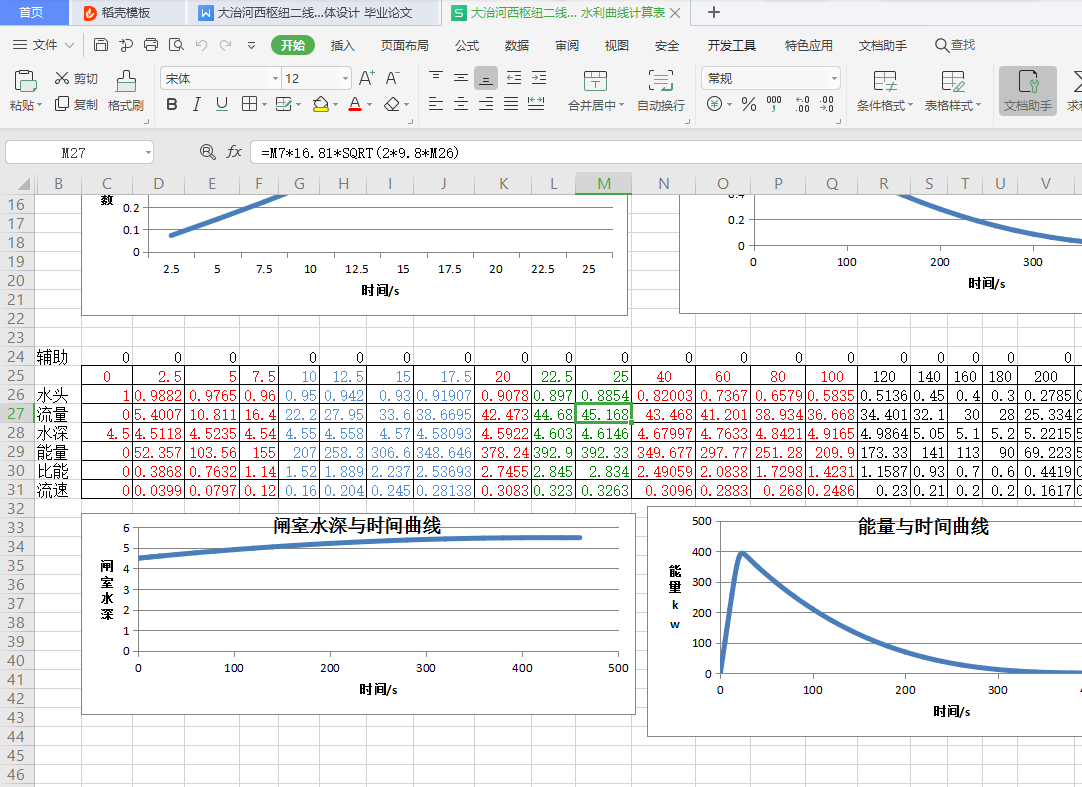Select column M header
The image size is (1082, 787).
click(x=604, y=184)
